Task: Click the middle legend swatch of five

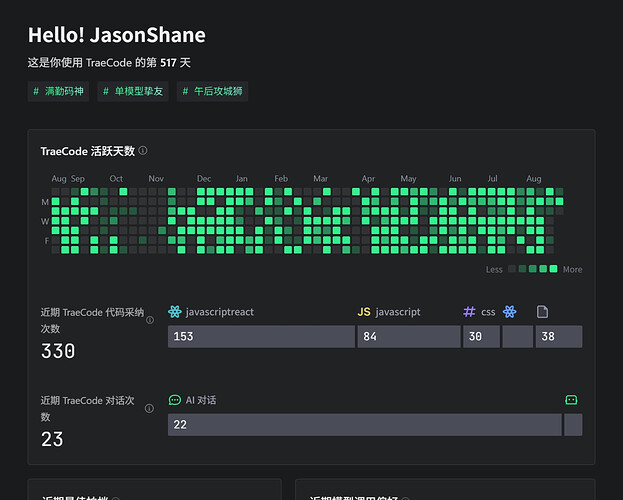Action: 533,269
